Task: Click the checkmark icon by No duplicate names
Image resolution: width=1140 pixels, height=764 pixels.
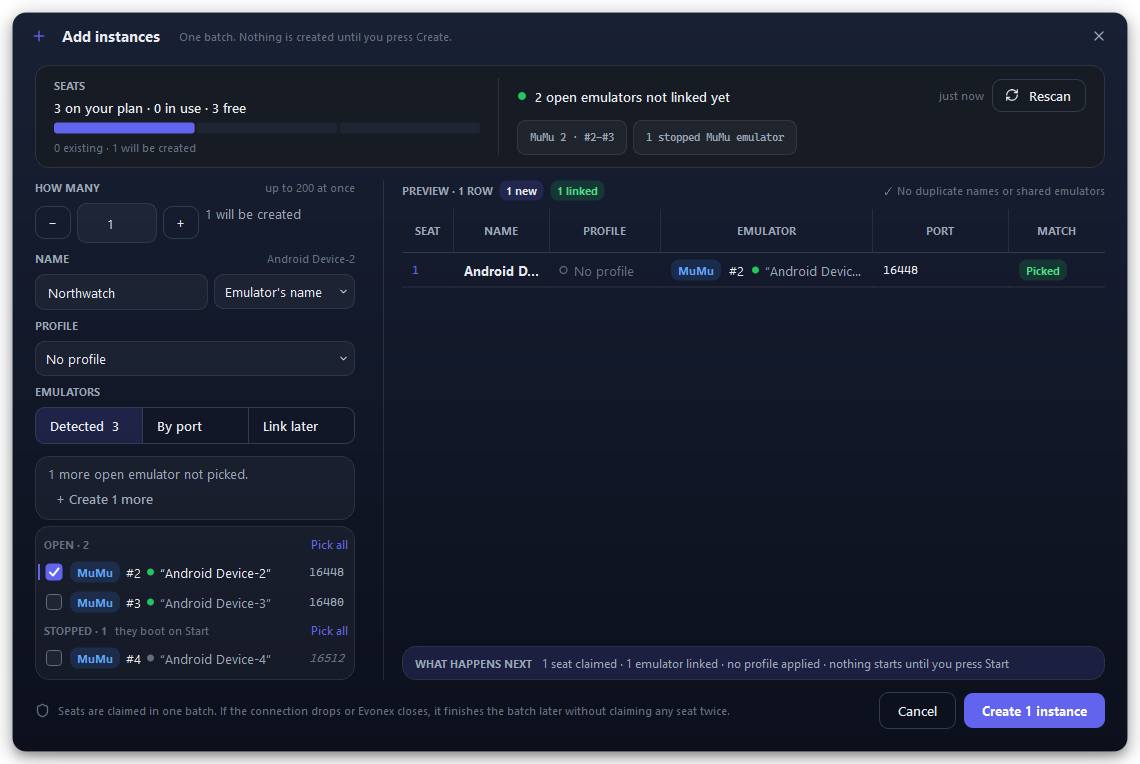Action: pyautogui.click(x=888, y=191)
